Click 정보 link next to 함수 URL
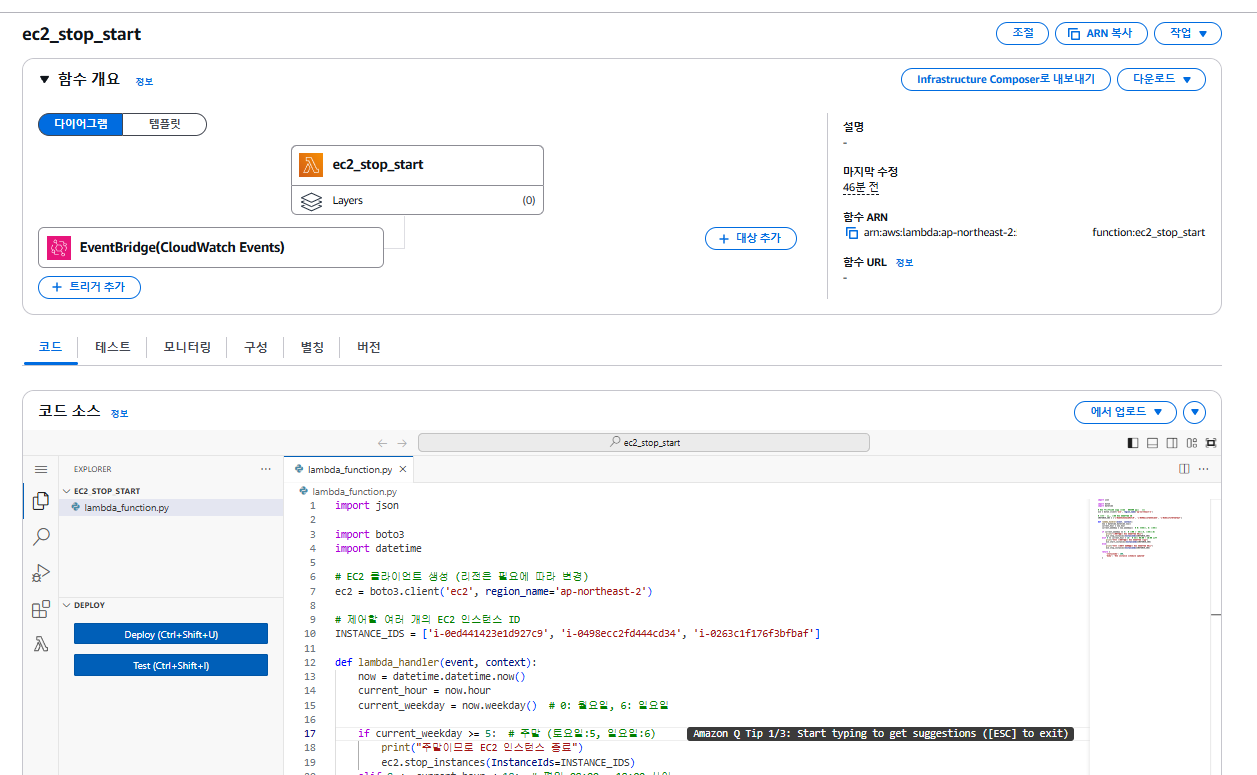 pyautogui.click(x=904, y=262)
